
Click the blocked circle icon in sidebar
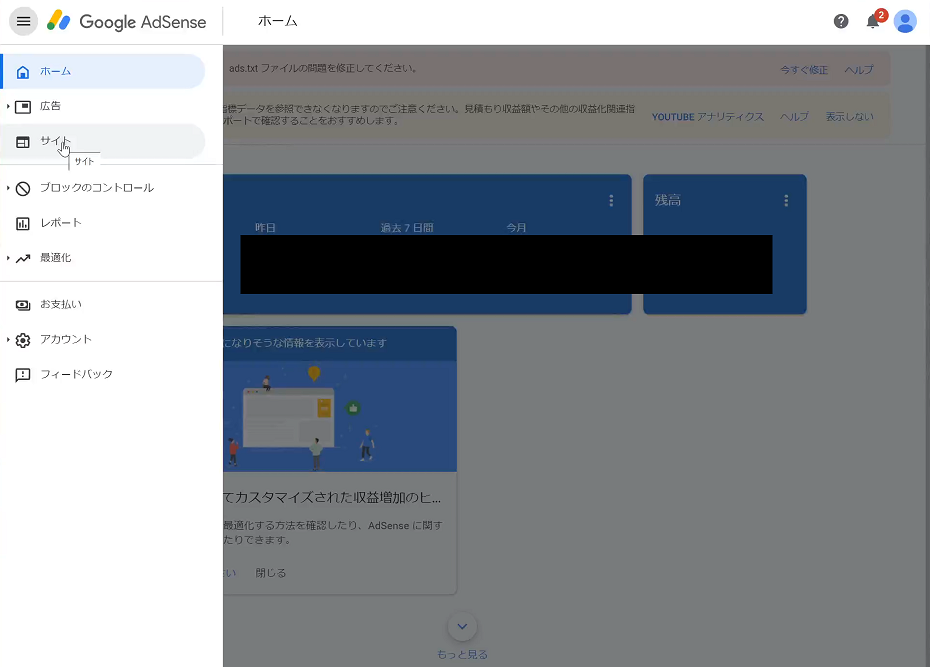(x=23, y=189)
